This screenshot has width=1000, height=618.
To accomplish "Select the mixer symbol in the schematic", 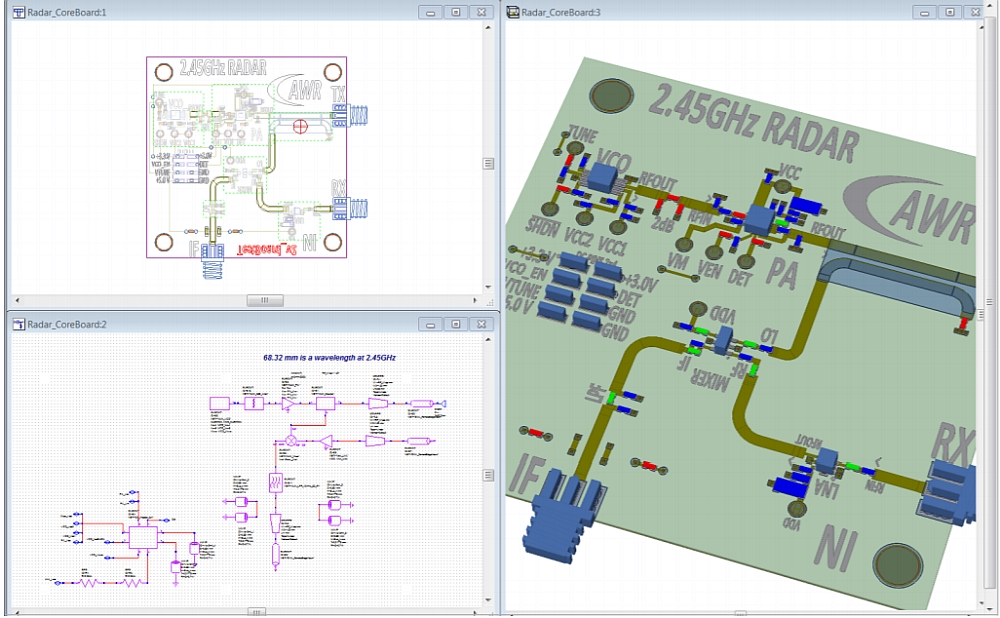I will (291, 440).
